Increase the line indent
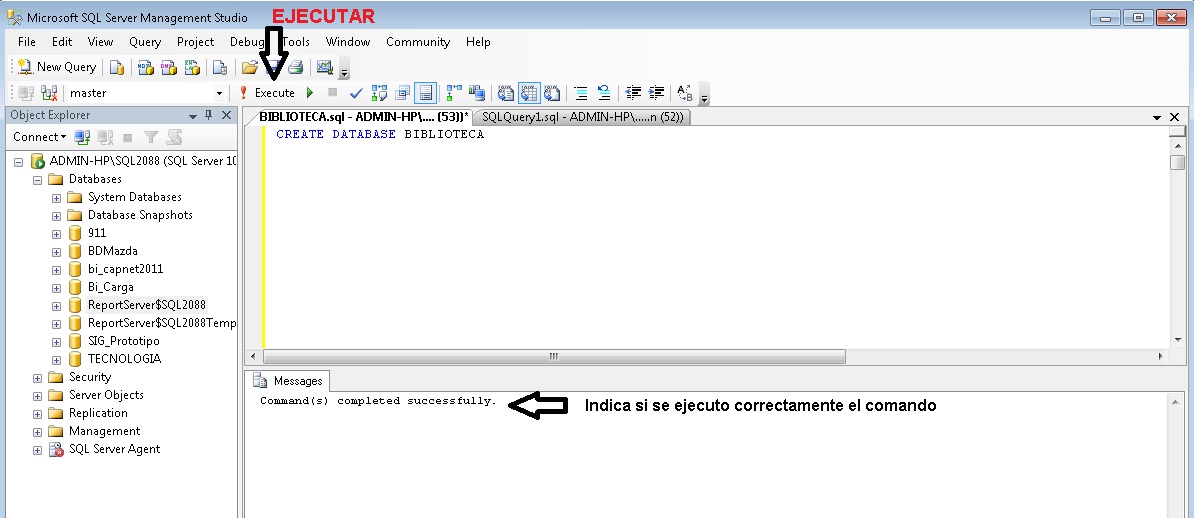This screenshot has height=518, width=1194. [x=656, y=93]
